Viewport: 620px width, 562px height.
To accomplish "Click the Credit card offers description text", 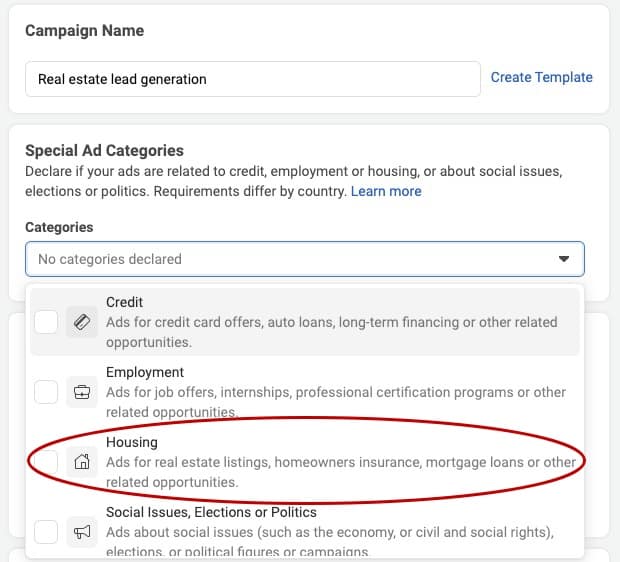I will [332, 332].
